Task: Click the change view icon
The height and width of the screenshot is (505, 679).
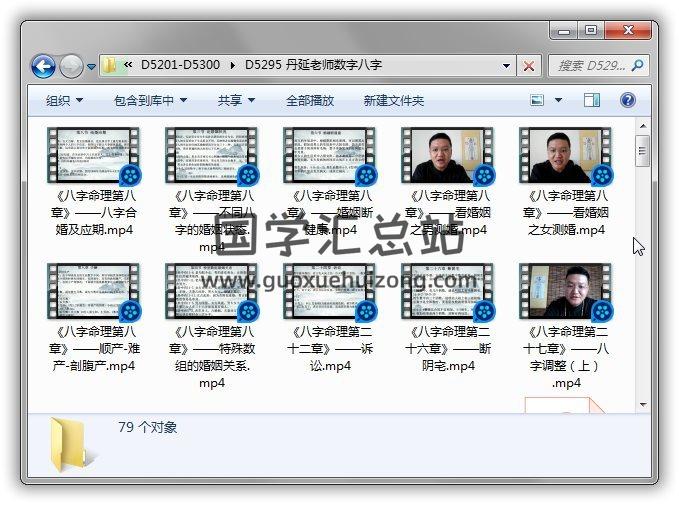Action: (537, 100)
